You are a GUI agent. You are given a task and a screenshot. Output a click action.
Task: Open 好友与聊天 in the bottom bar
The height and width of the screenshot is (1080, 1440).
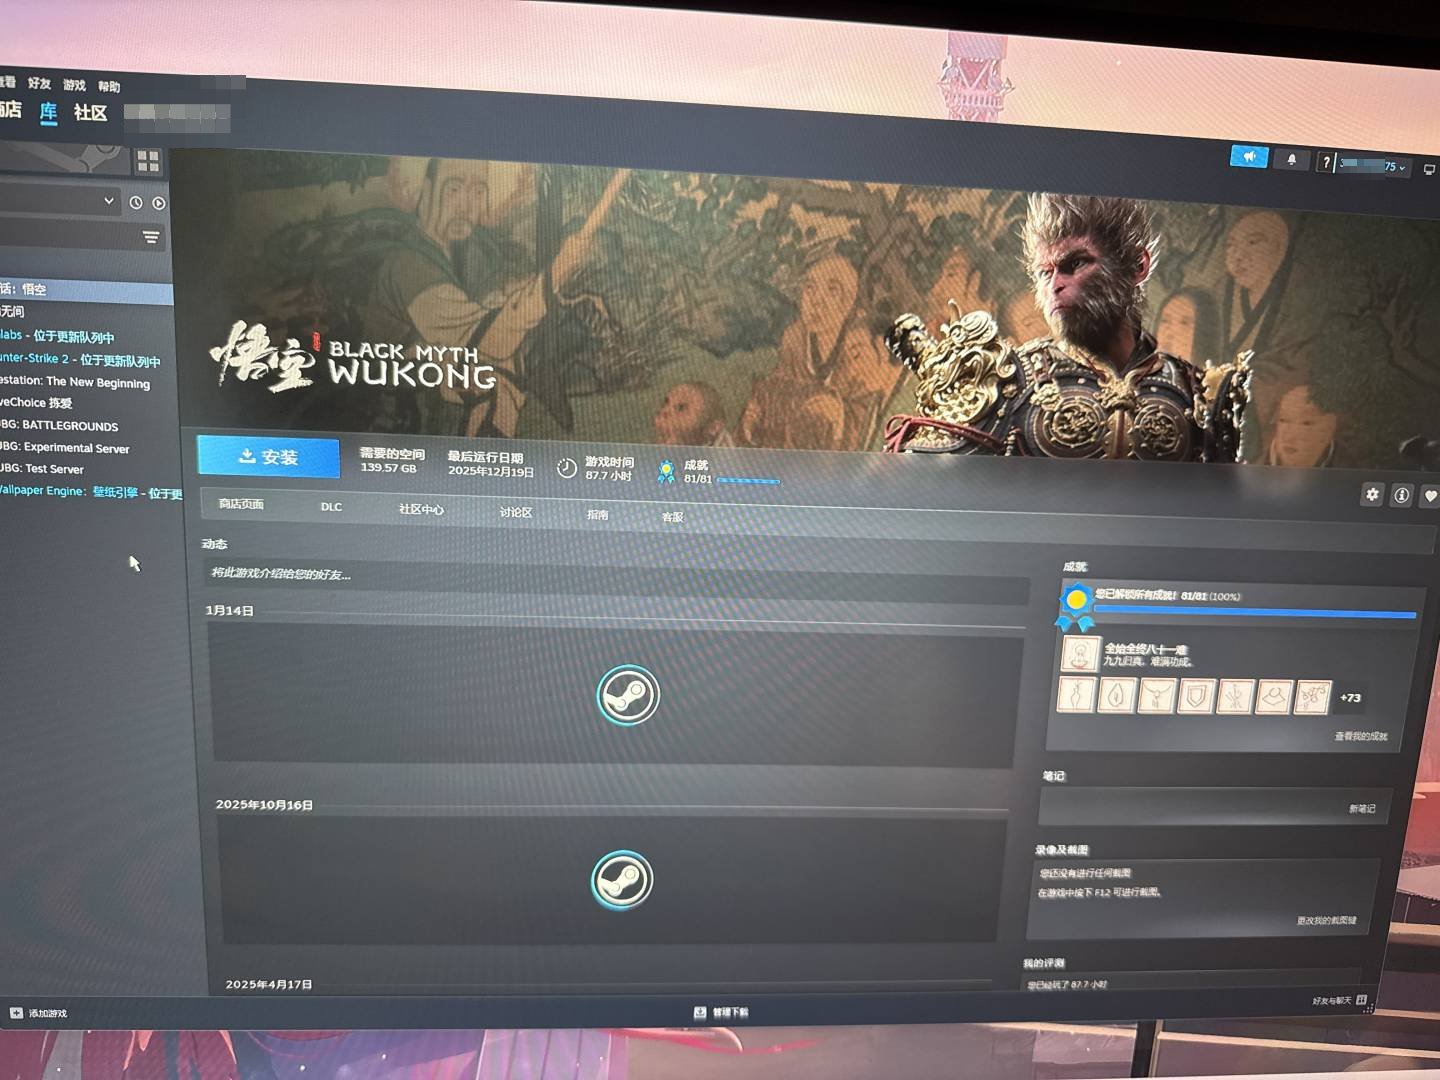pyautogui.click(x=1331, y=1000)
